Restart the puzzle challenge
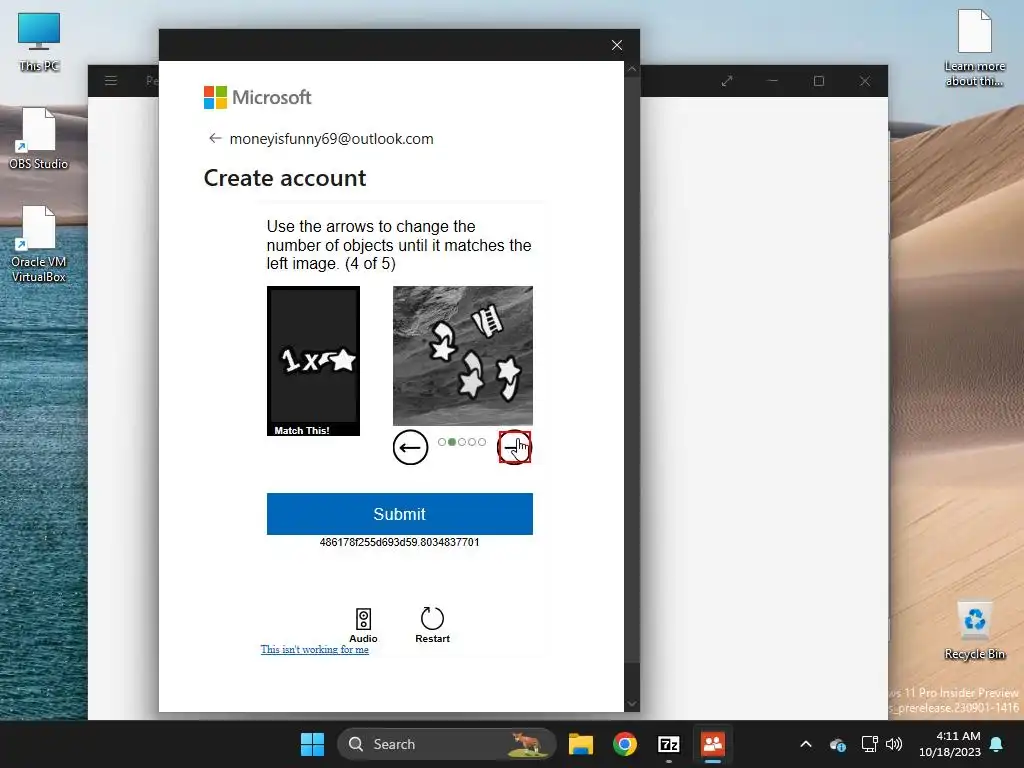Screen dimensions: 1024x768 (432, 626)
